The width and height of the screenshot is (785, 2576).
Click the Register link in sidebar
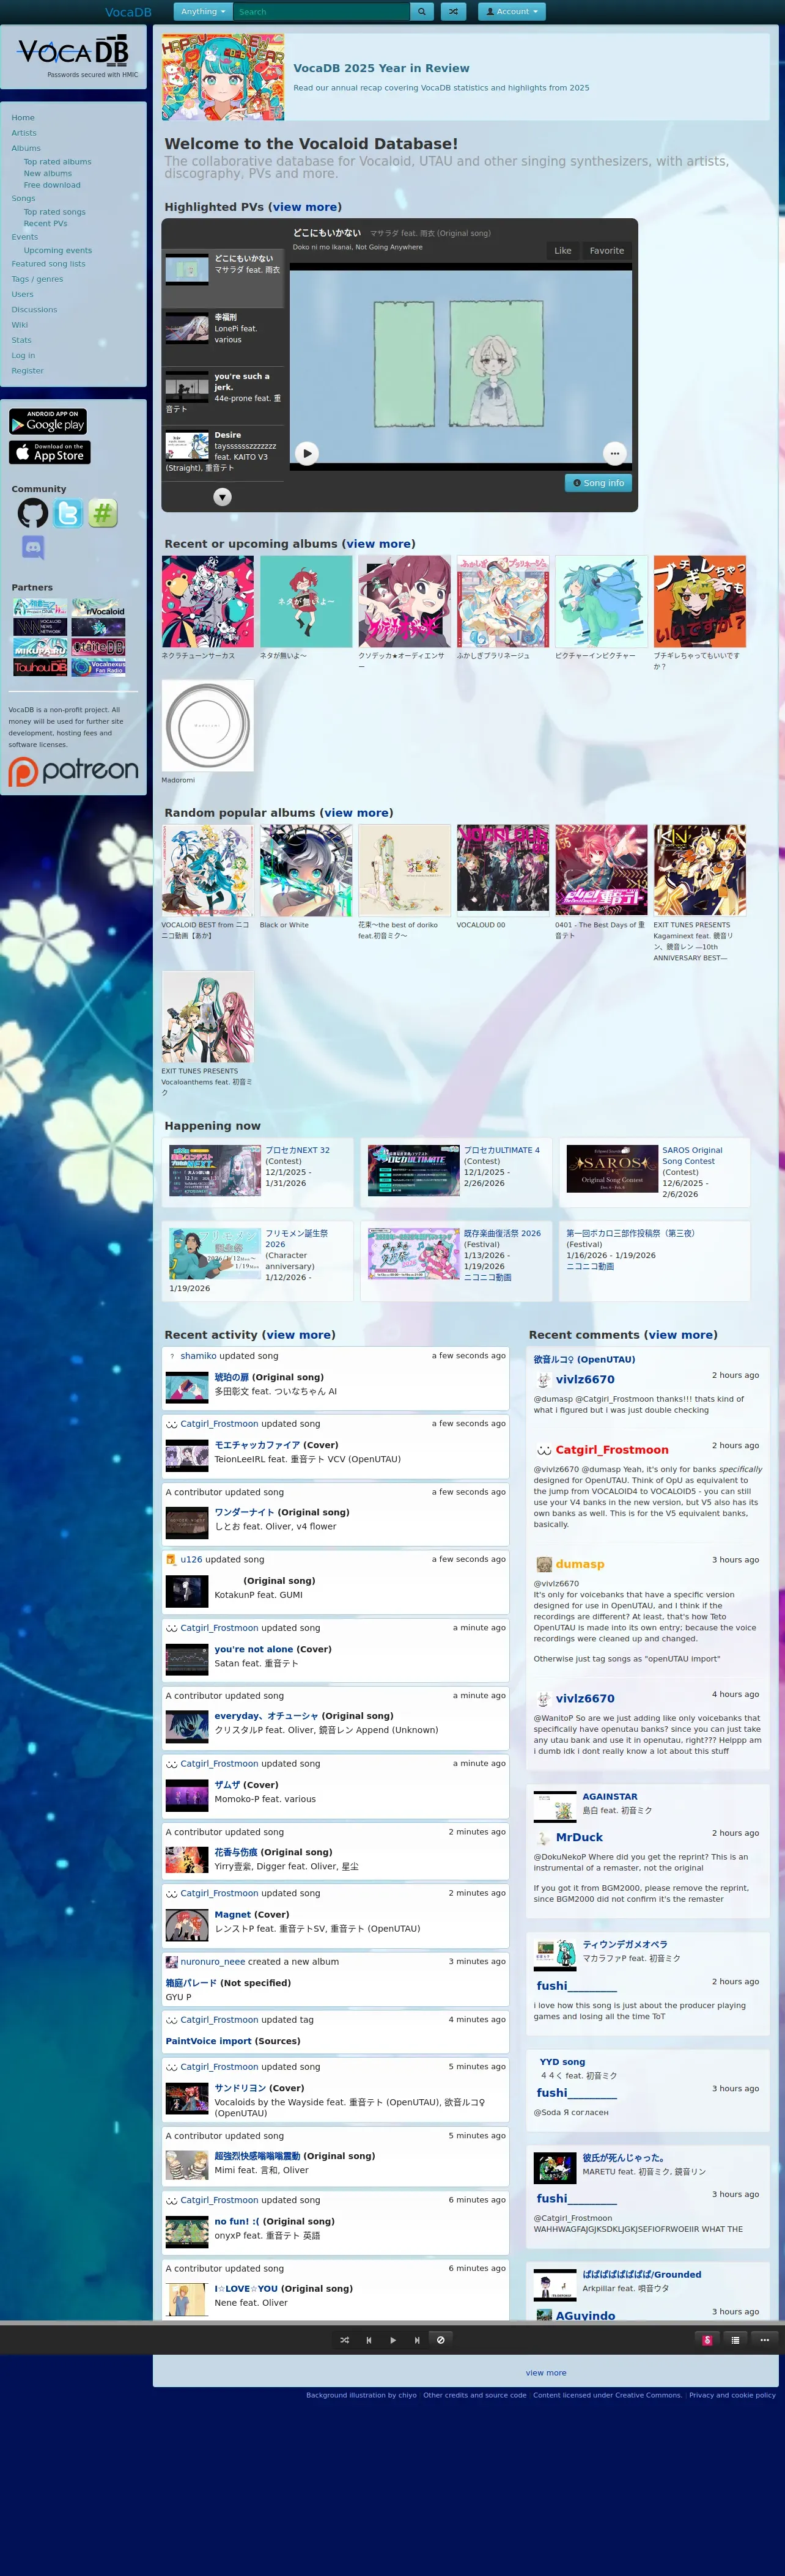pyautogui.click(x=27, y=371)
